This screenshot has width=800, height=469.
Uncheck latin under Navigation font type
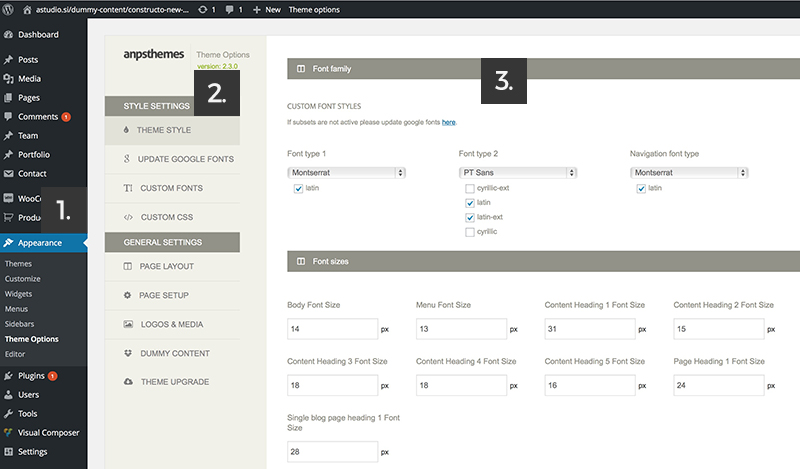pyautogui.click(x=641, y=188)
